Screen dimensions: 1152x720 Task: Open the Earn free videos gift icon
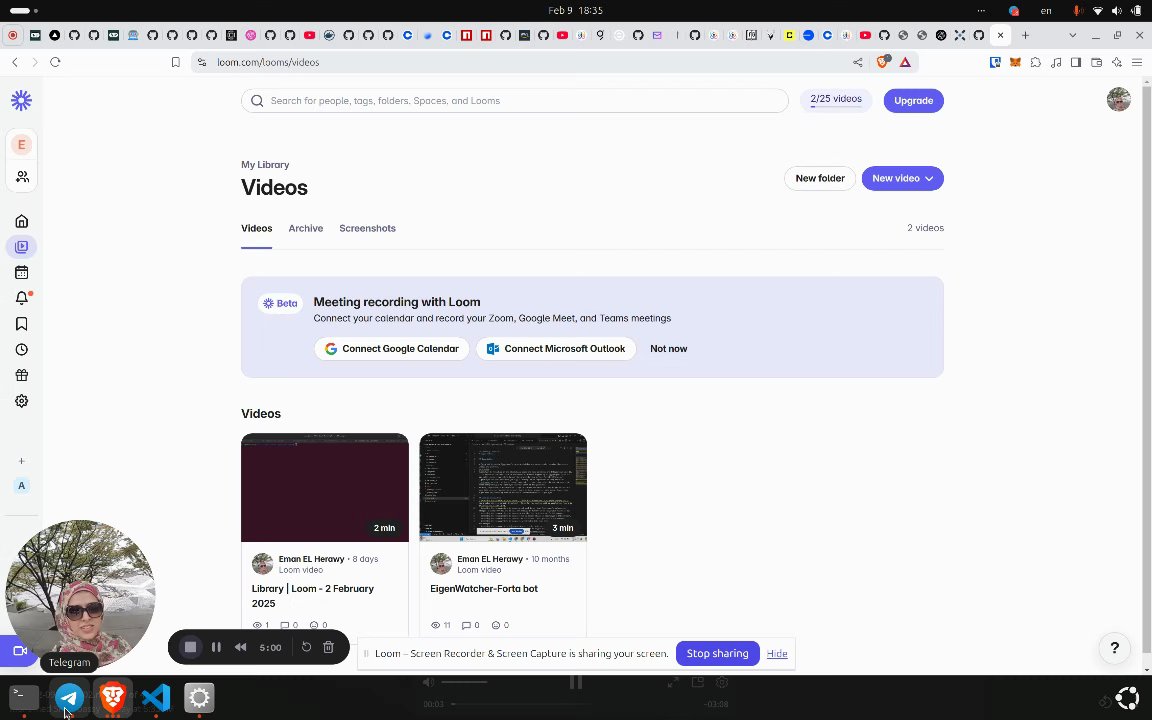(x=21, y=375)
